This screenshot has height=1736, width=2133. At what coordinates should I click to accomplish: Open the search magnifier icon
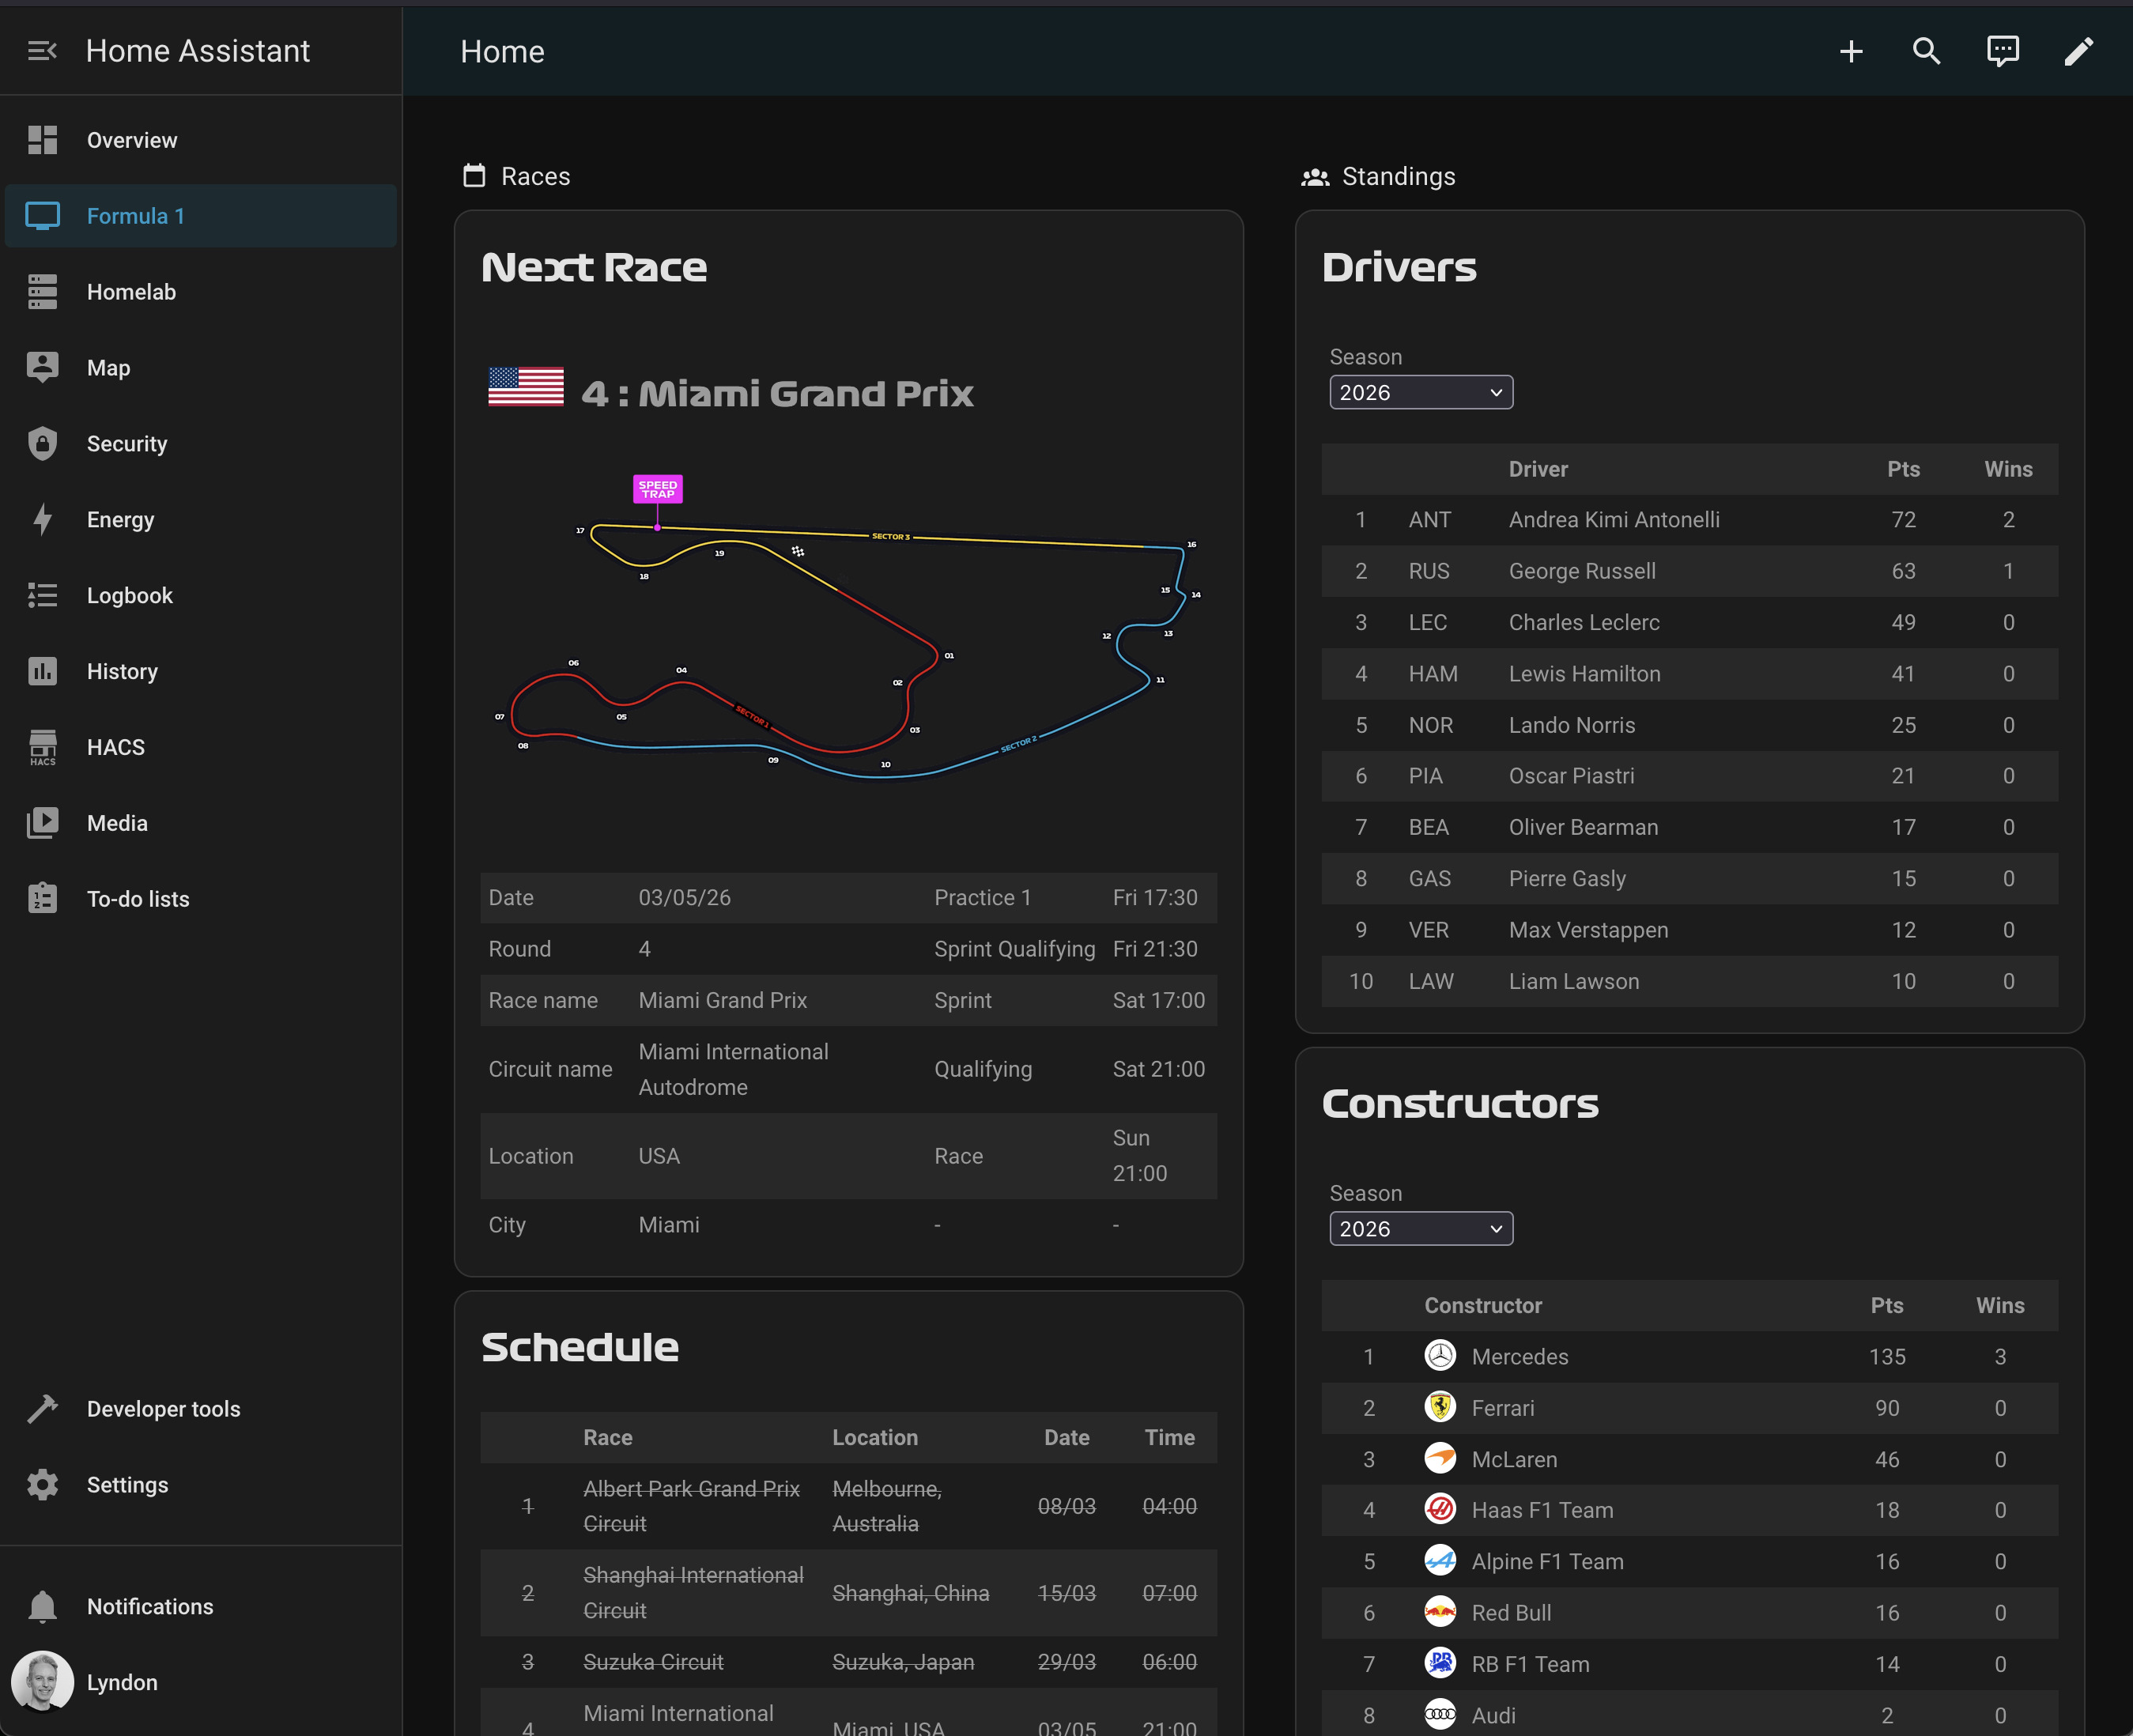pyautogui.click(x=1926, y=52)
